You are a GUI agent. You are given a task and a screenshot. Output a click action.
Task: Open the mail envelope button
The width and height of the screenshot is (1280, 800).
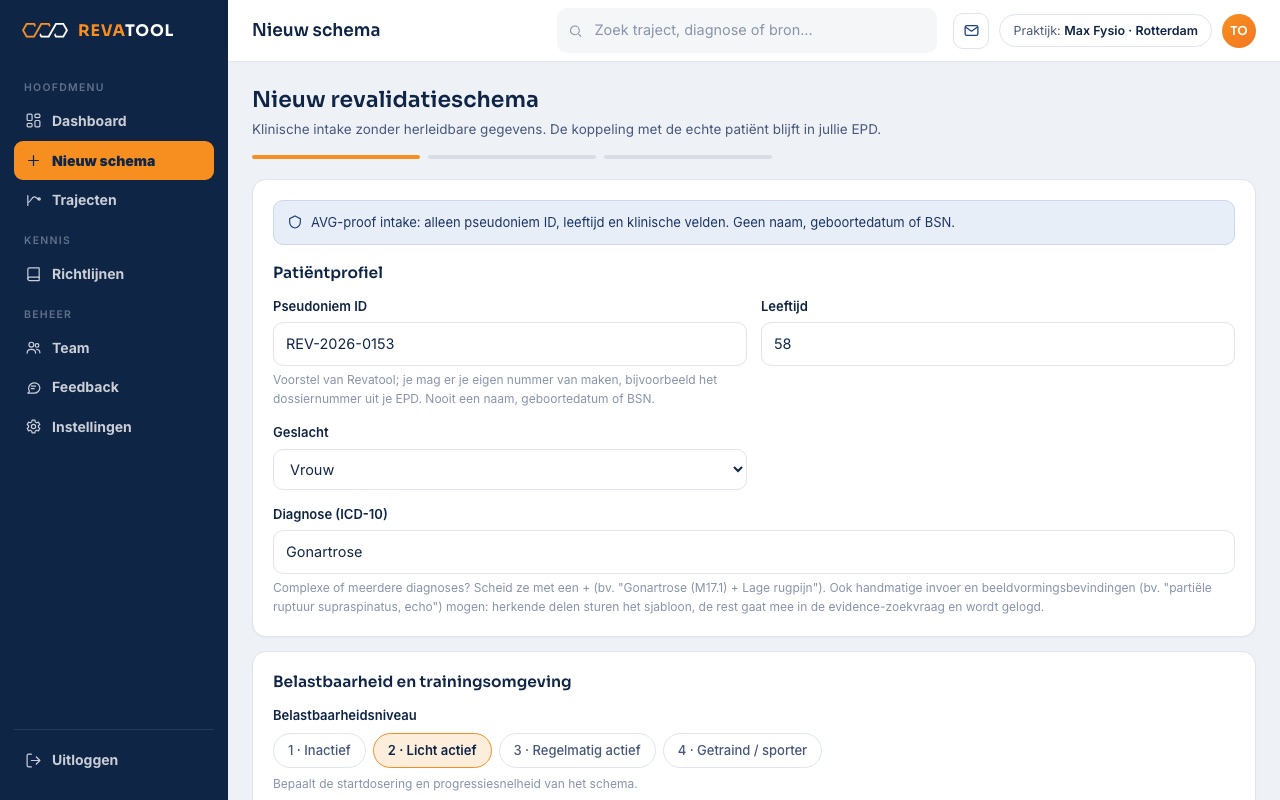(x=971, y=30)
